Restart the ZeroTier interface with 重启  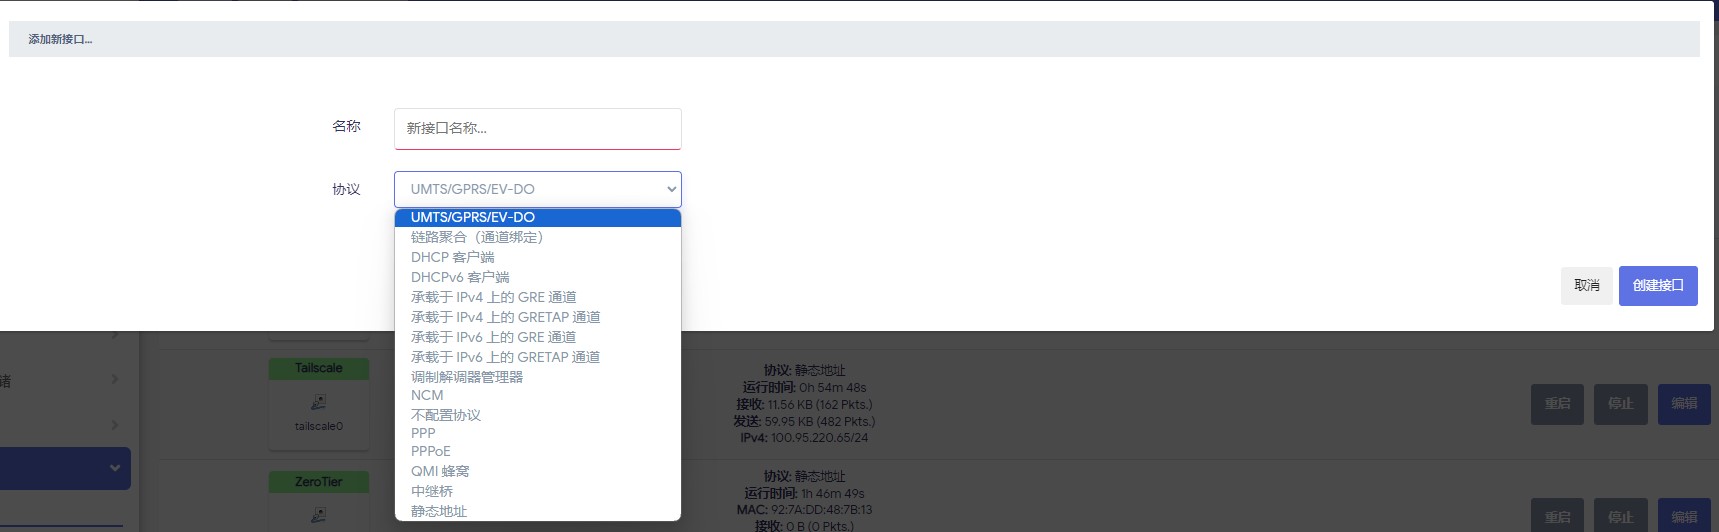[1557, 517]
